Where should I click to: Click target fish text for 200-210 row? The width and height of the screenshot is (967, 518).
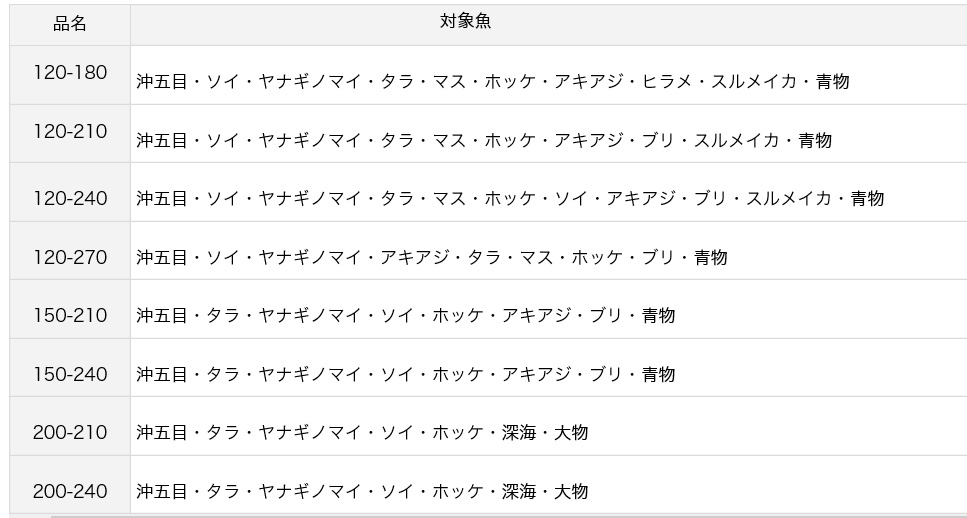(362, 432)
